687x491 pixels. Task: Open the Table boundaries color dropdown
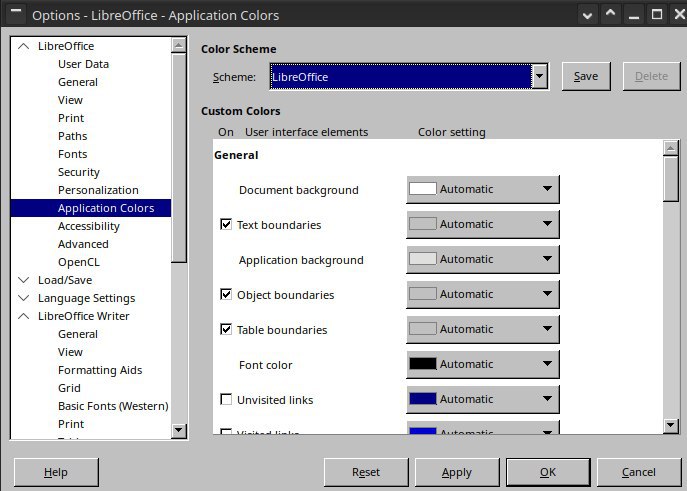click(x=483, y=329)
